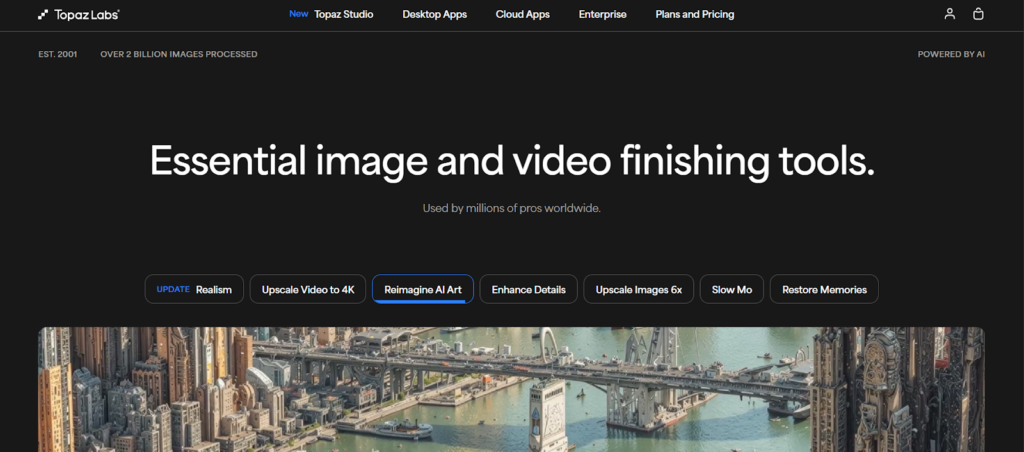Open the Enterprise navigation item

[x=602, y=15]
